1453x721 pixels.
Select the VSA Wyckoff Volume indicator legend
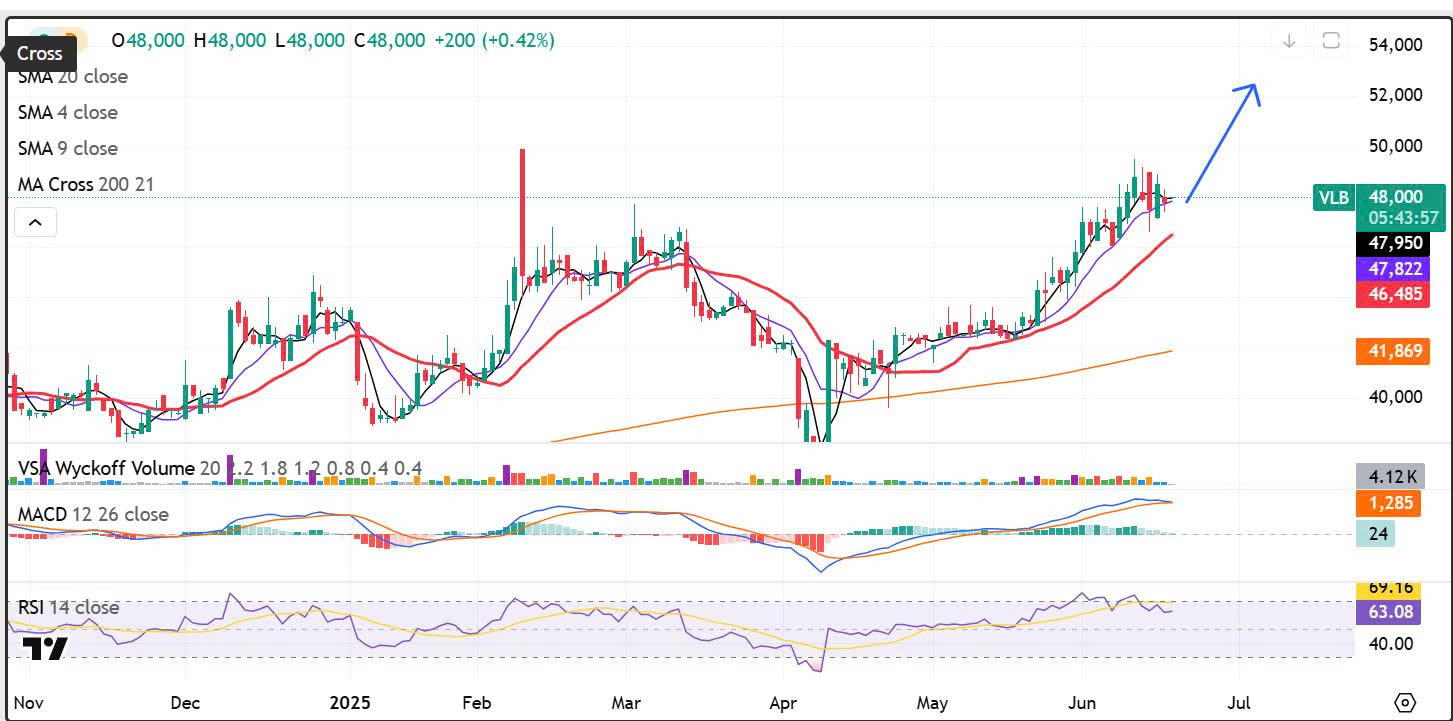[220, 468]
